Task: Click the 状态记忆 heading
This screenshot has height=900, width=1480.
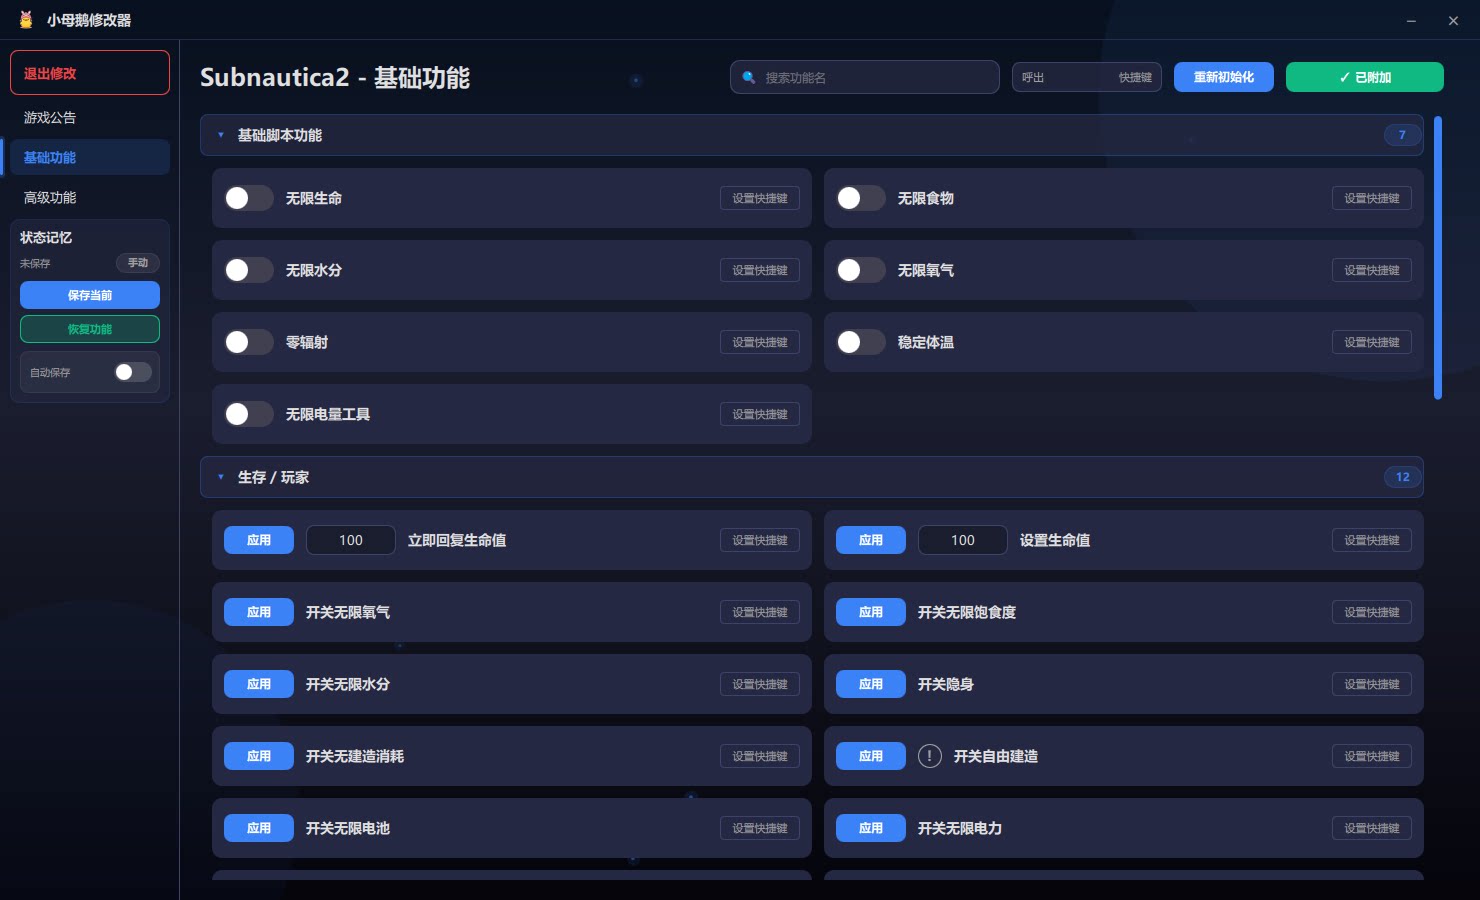Action: coord(46,237)
